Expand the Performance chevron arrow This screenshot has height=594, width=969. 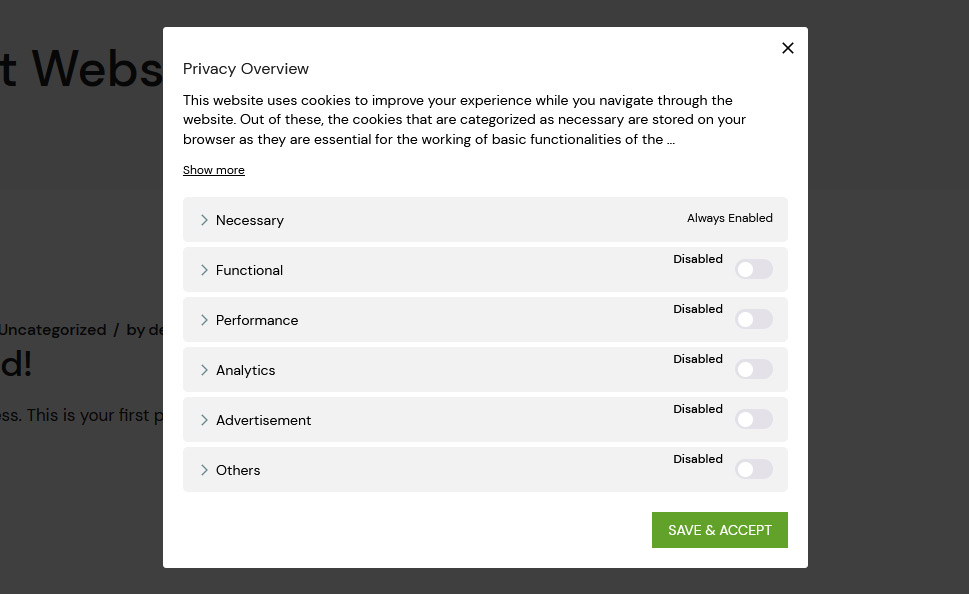pos(204,320)
